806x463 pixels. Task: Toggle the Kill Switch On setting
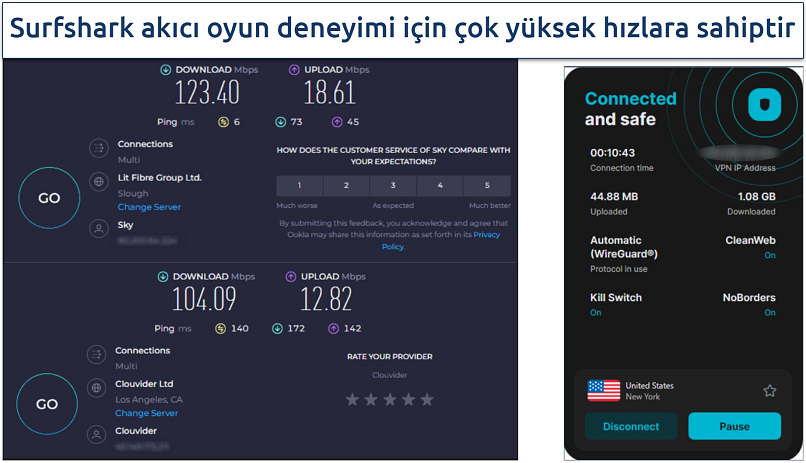click(595, 313)
